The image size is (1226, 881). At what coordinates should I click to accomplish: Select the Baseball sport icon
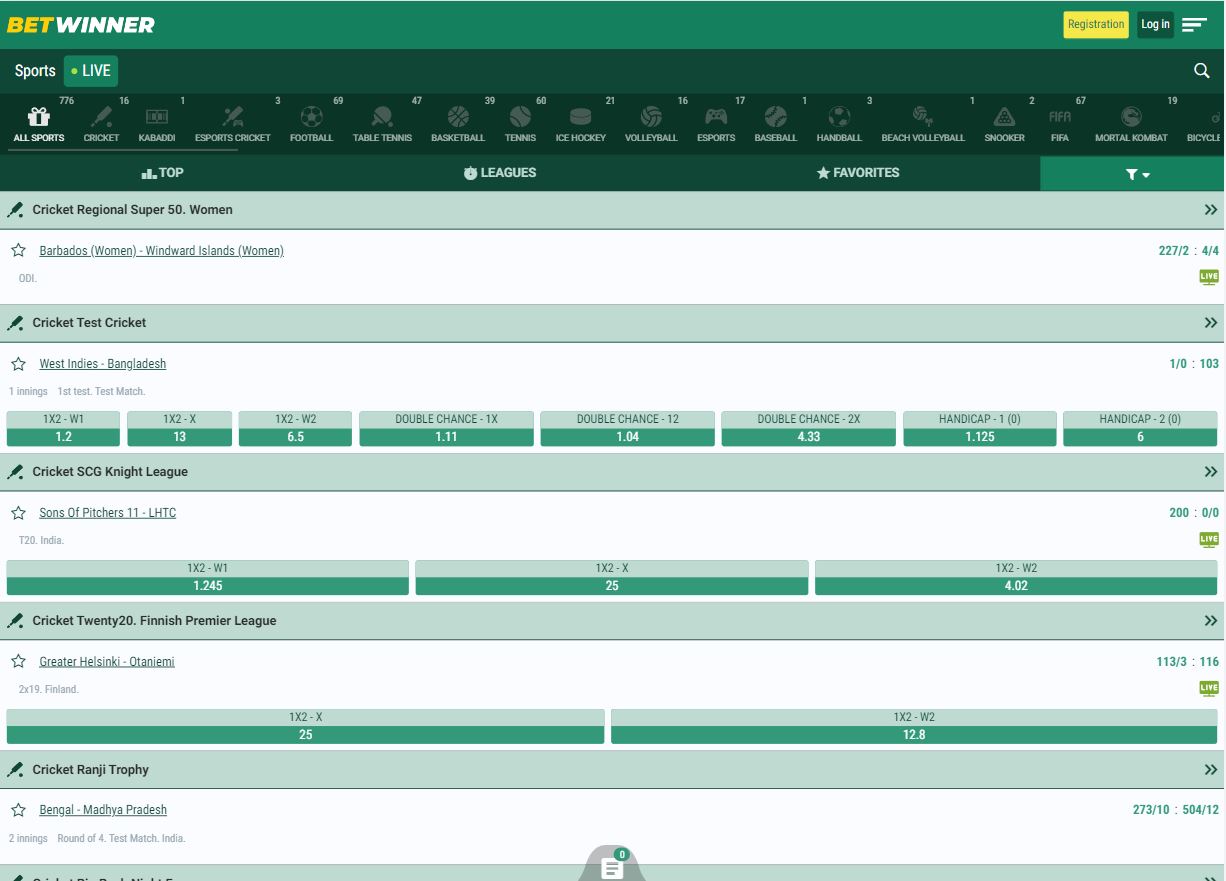[x=775, y=116]
